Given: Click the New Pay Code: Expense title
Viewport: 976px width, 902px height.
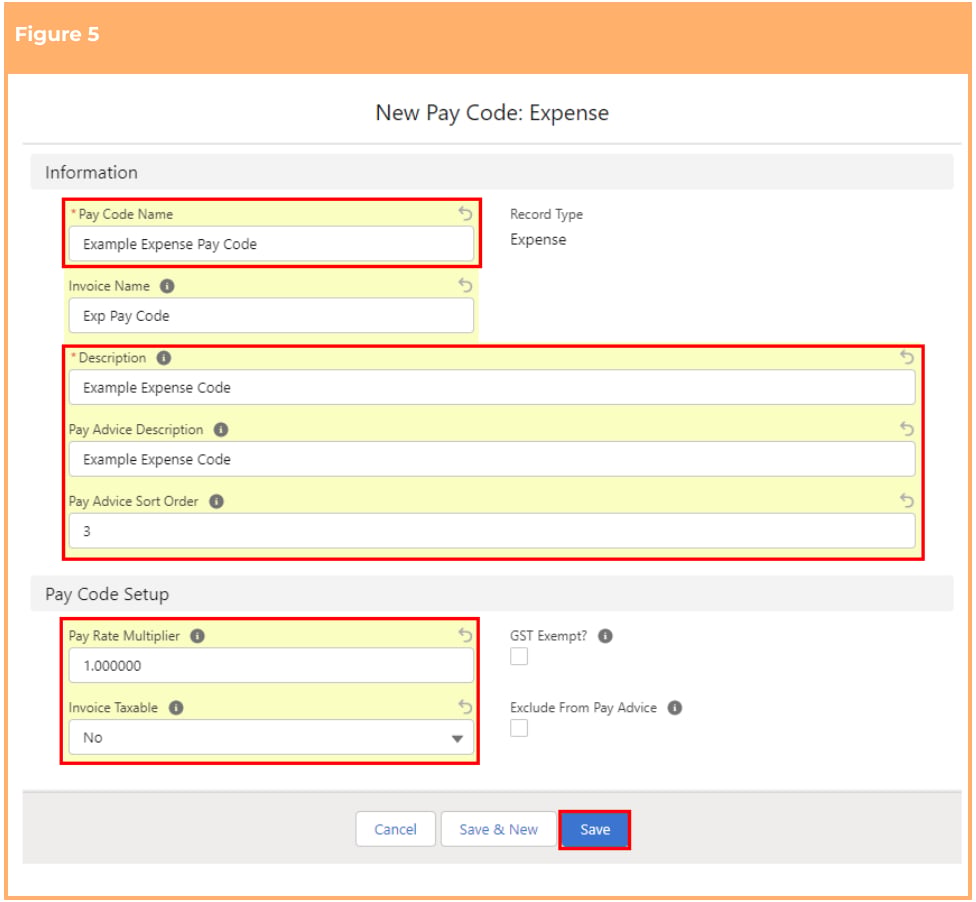Looking at the screenshot, I should tap(492, 113).
